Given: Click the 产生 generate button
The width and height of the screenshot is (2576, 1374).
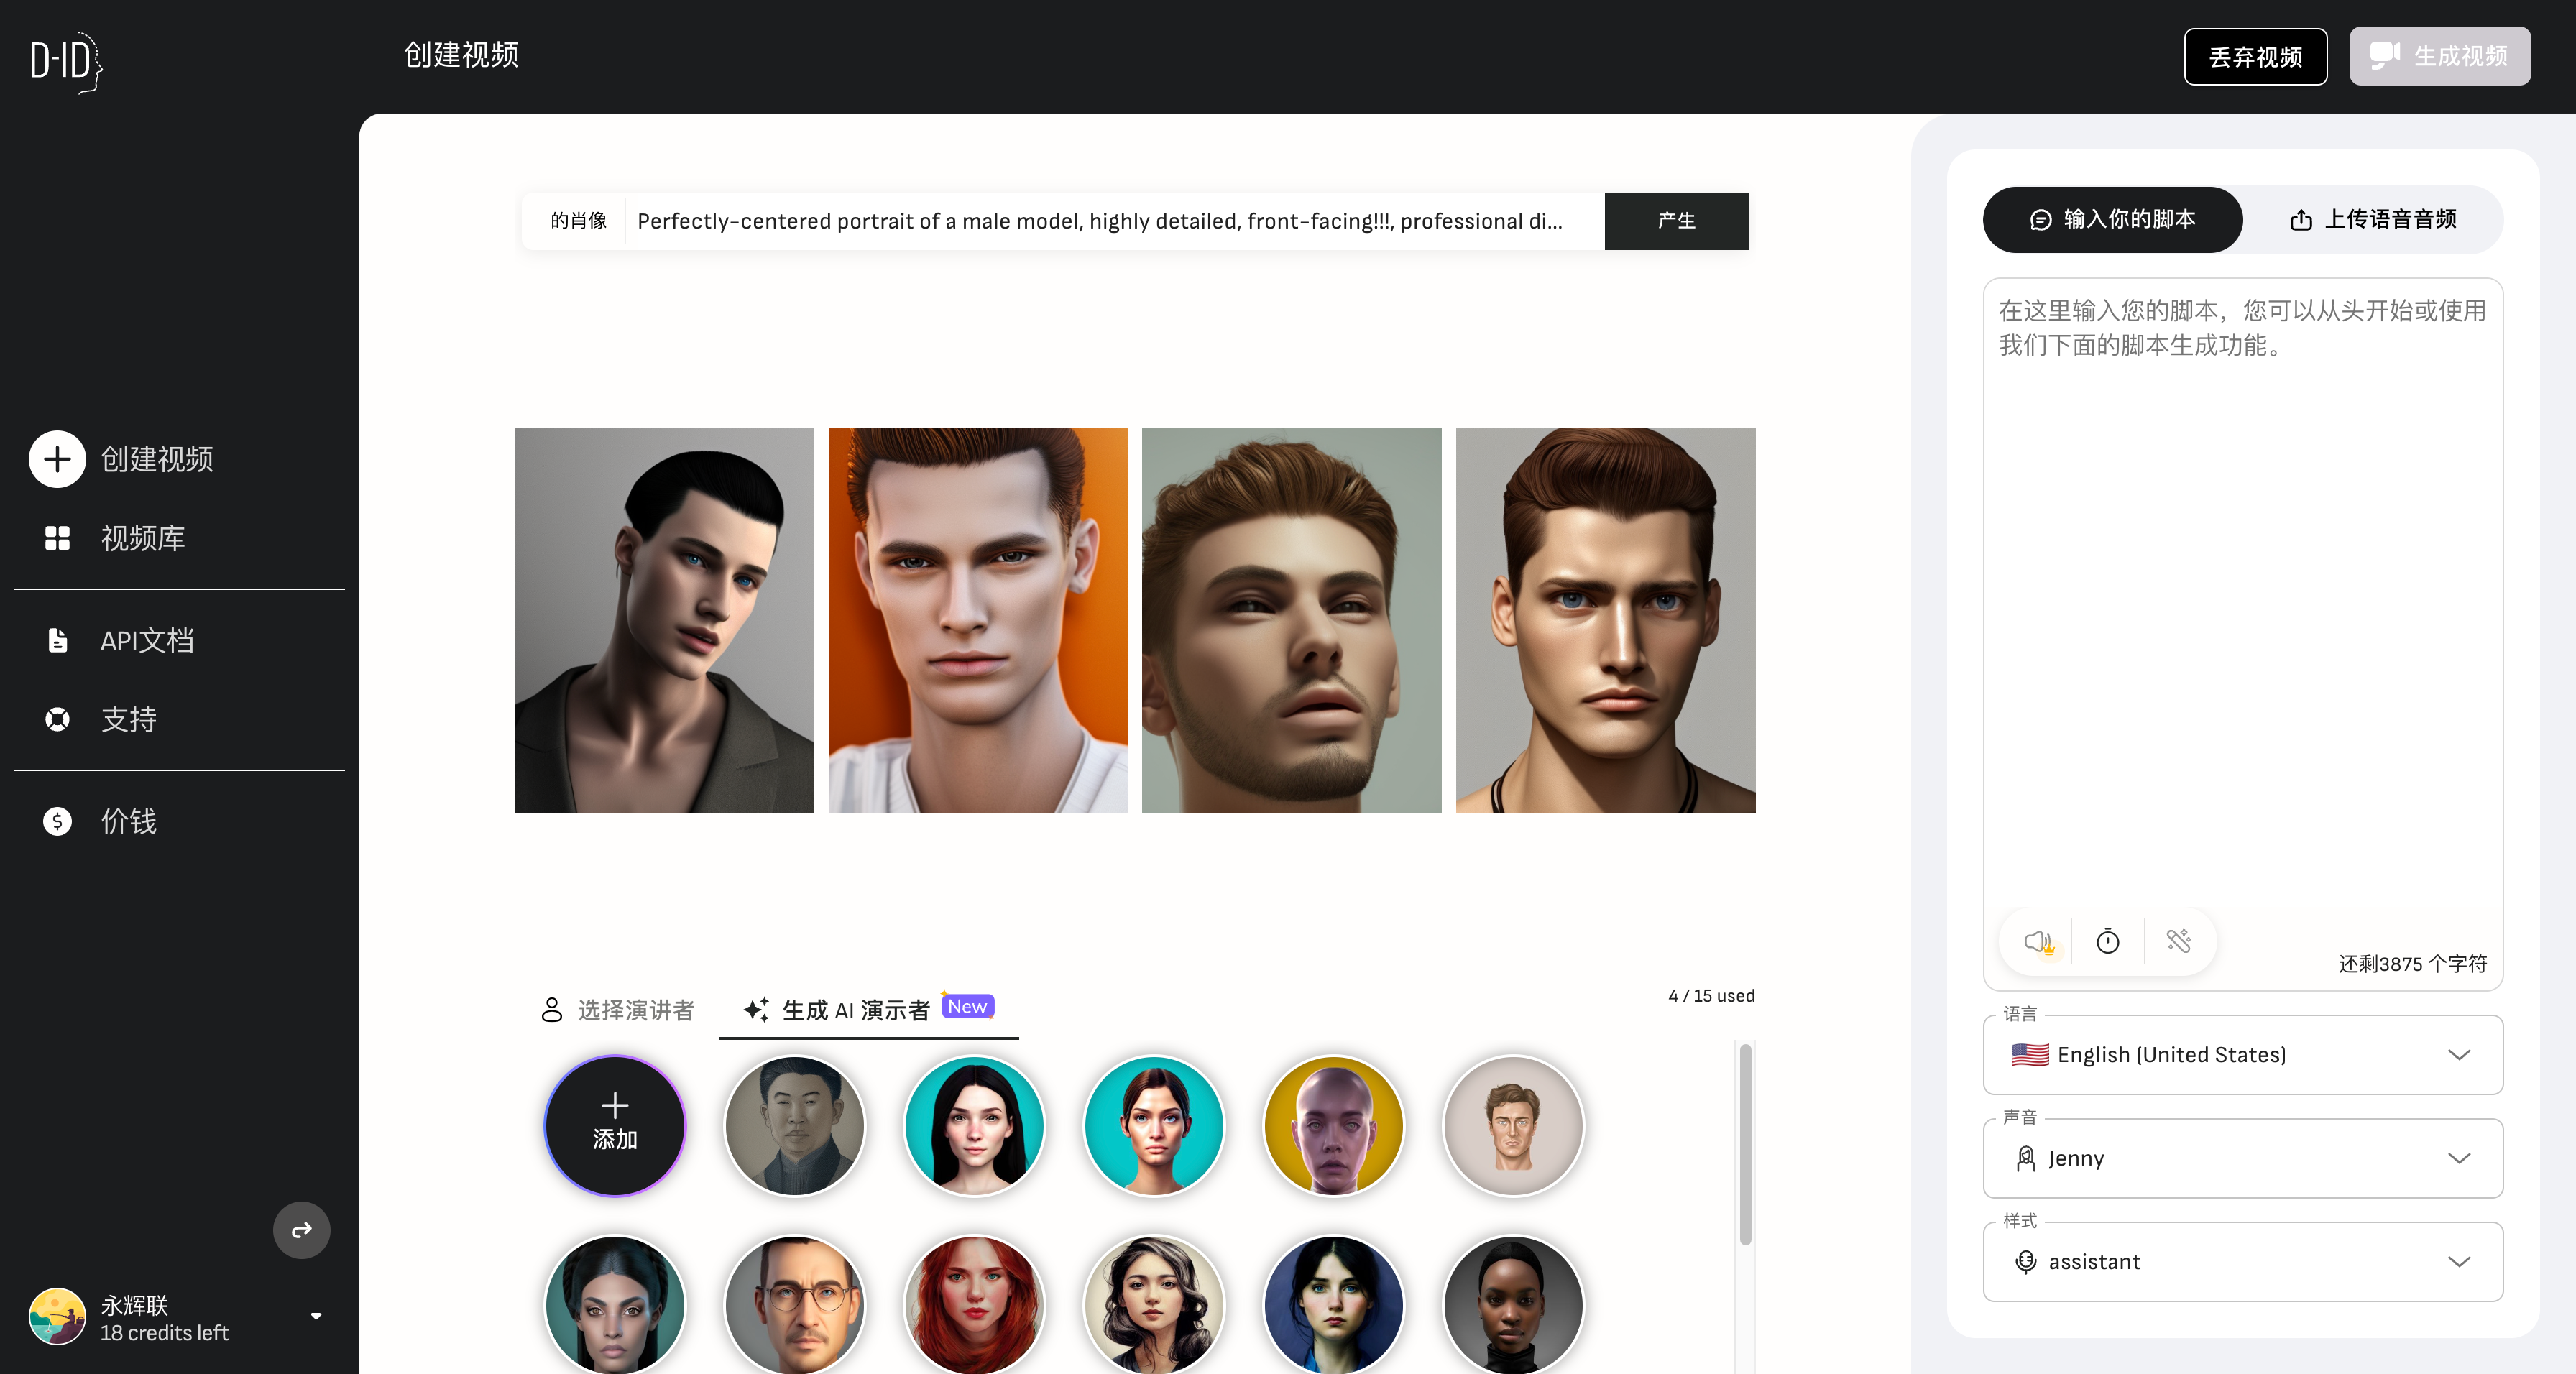Looking at the screenshot, I should (1676, 221).
